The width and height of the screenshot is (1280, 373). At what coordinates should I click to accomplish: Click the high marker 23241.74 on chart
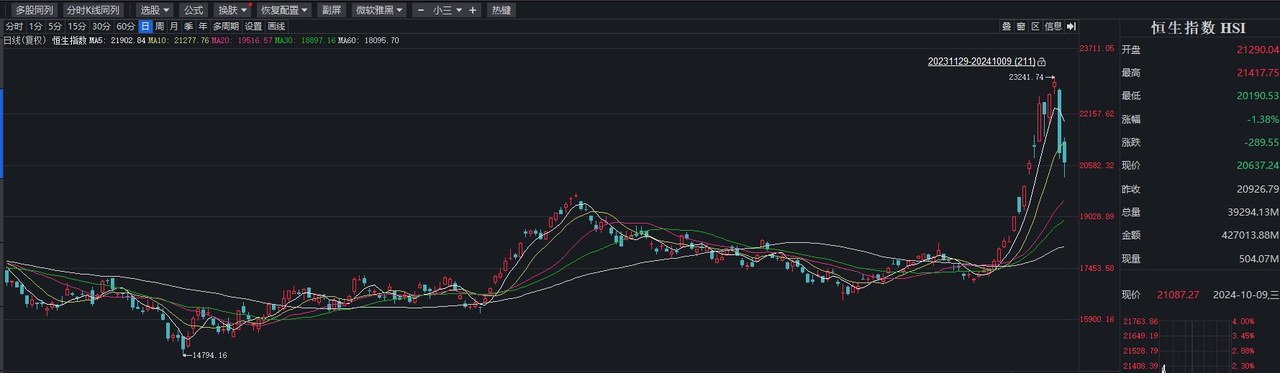coord(1026,77)
